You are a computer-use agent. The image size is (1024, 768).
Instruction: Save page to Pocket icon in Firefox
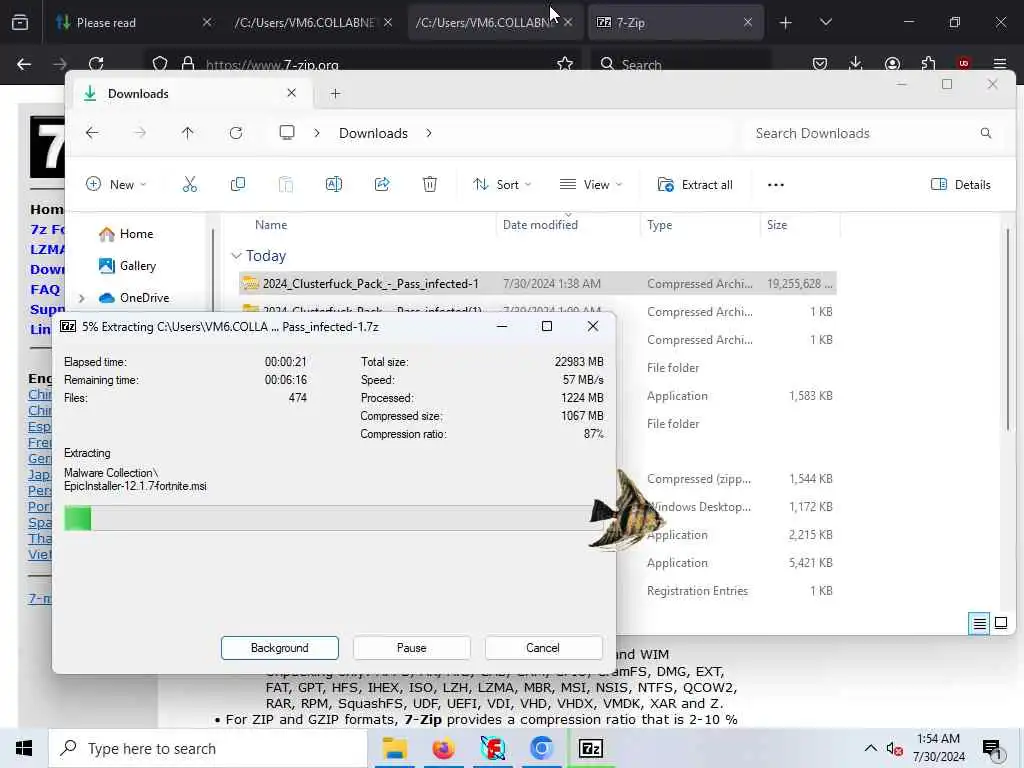click(820, 64)
